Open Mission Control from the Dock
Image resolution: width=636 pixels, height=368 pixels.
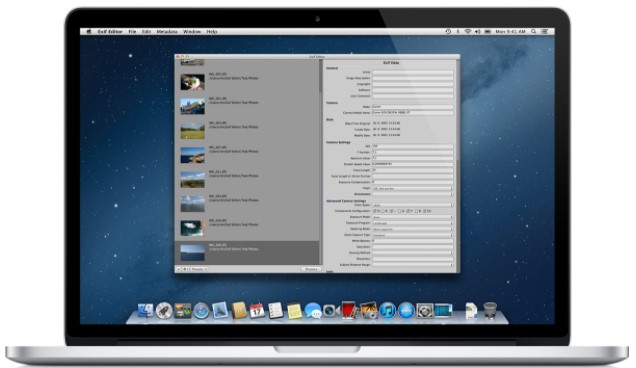click(183, 311)
